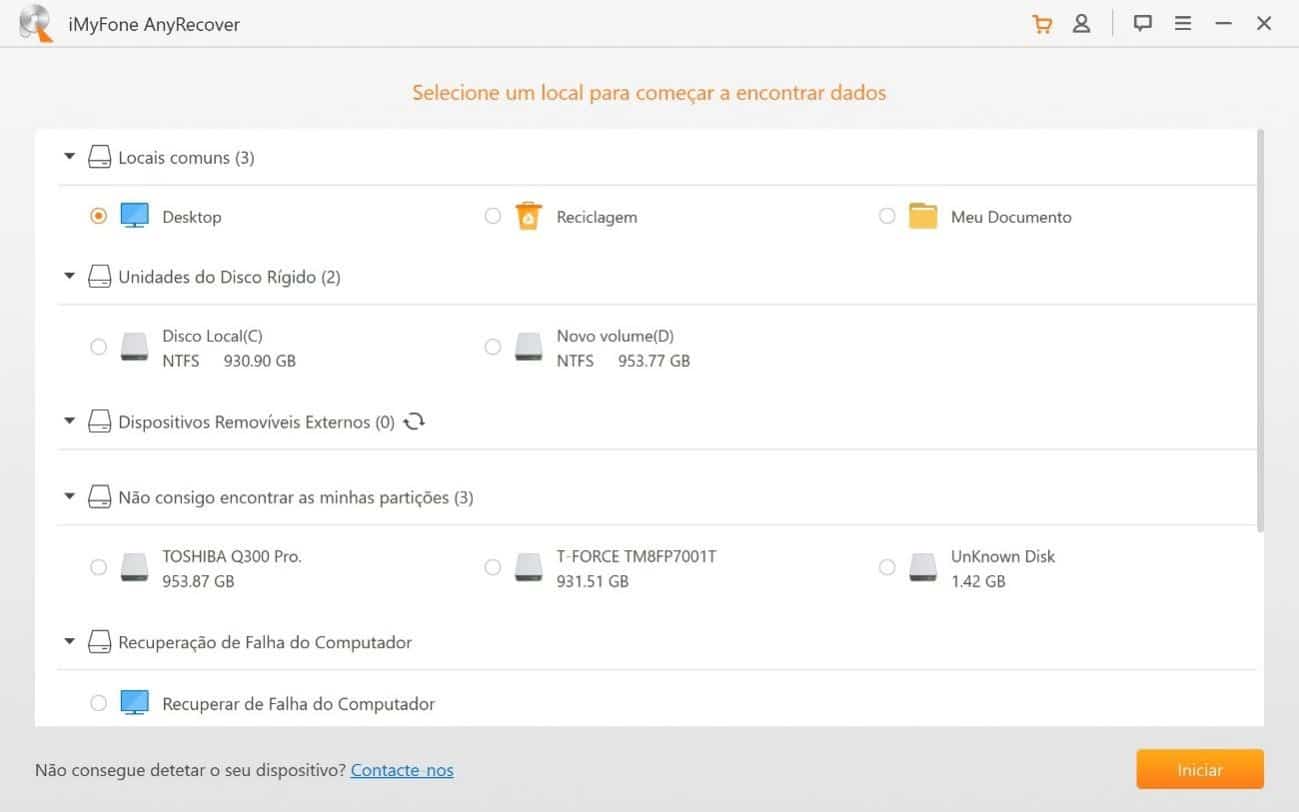This screenshot has height=812, width=1299.
Task: Click the Disco Local(C) drive icon
Action: 135,347
